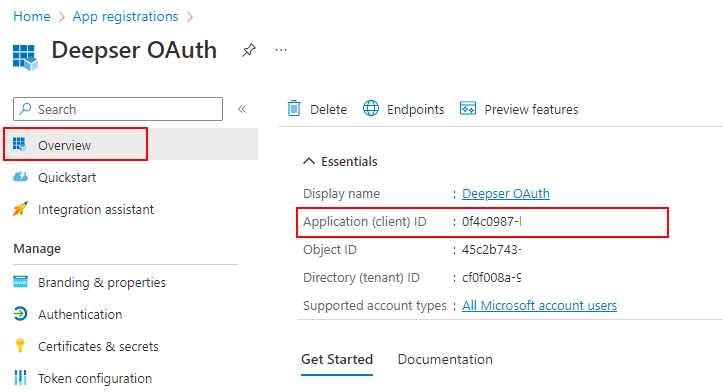Click the Certificates & secrets key icon

[20, 345]
